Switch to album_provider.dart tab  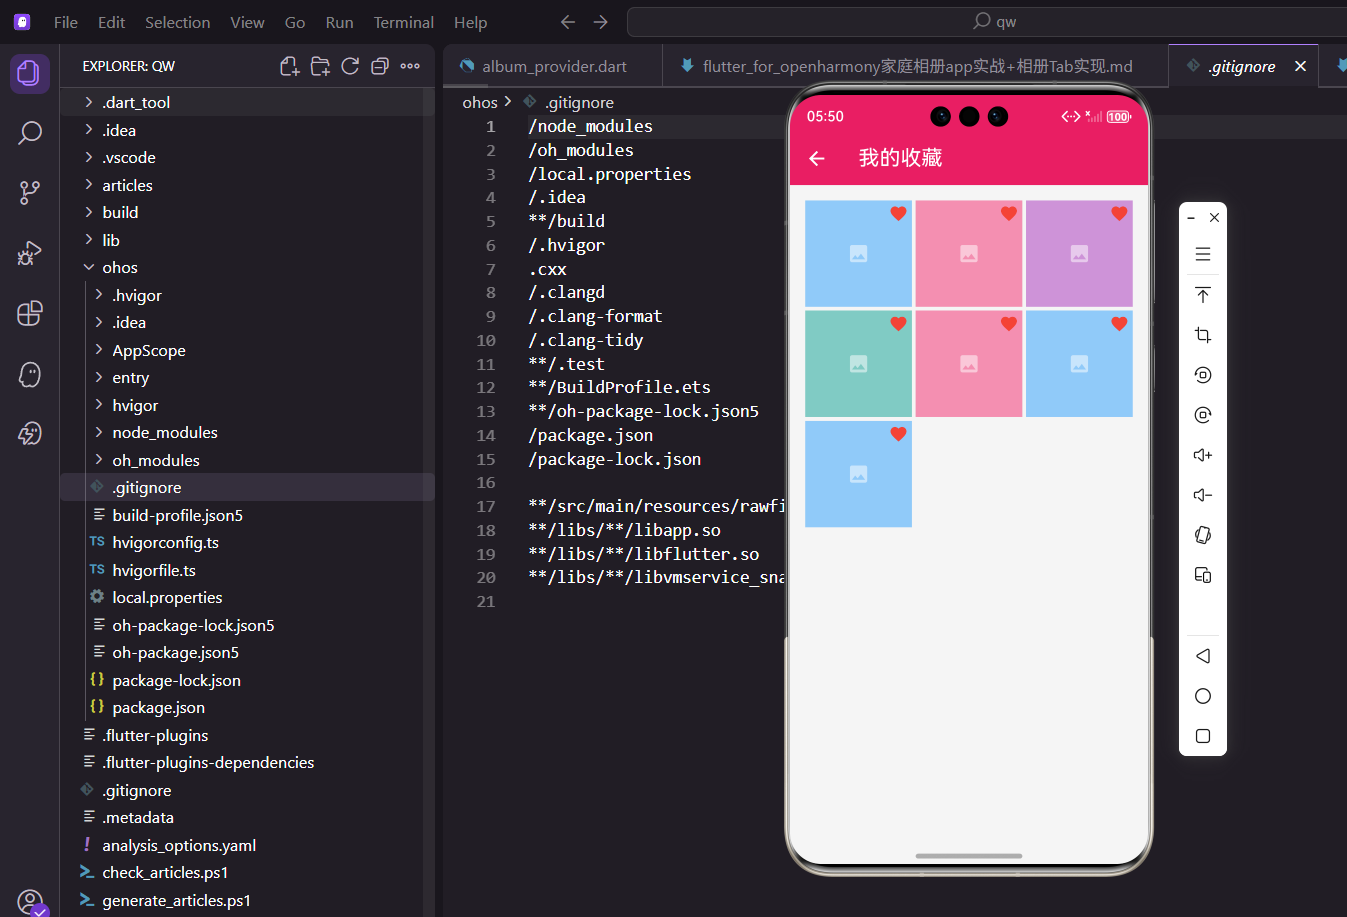[x=552, y=66]
